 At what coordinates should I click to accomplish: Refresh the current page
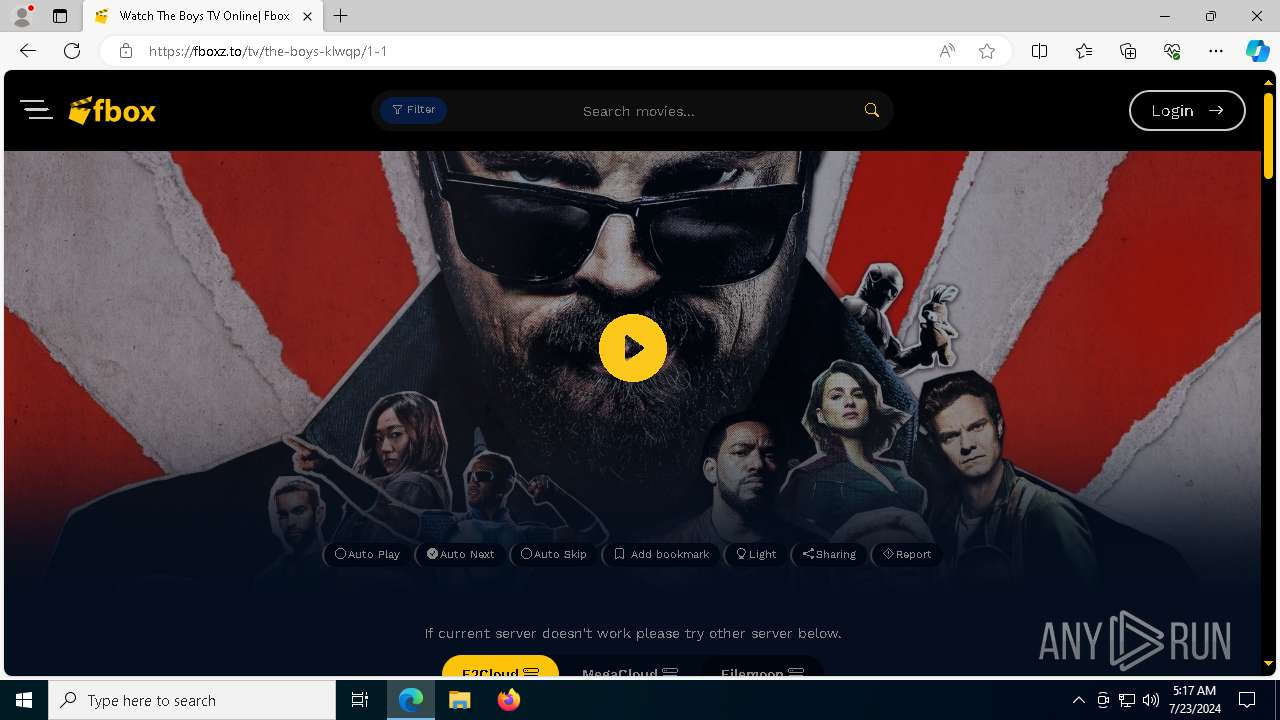[72, 51]
